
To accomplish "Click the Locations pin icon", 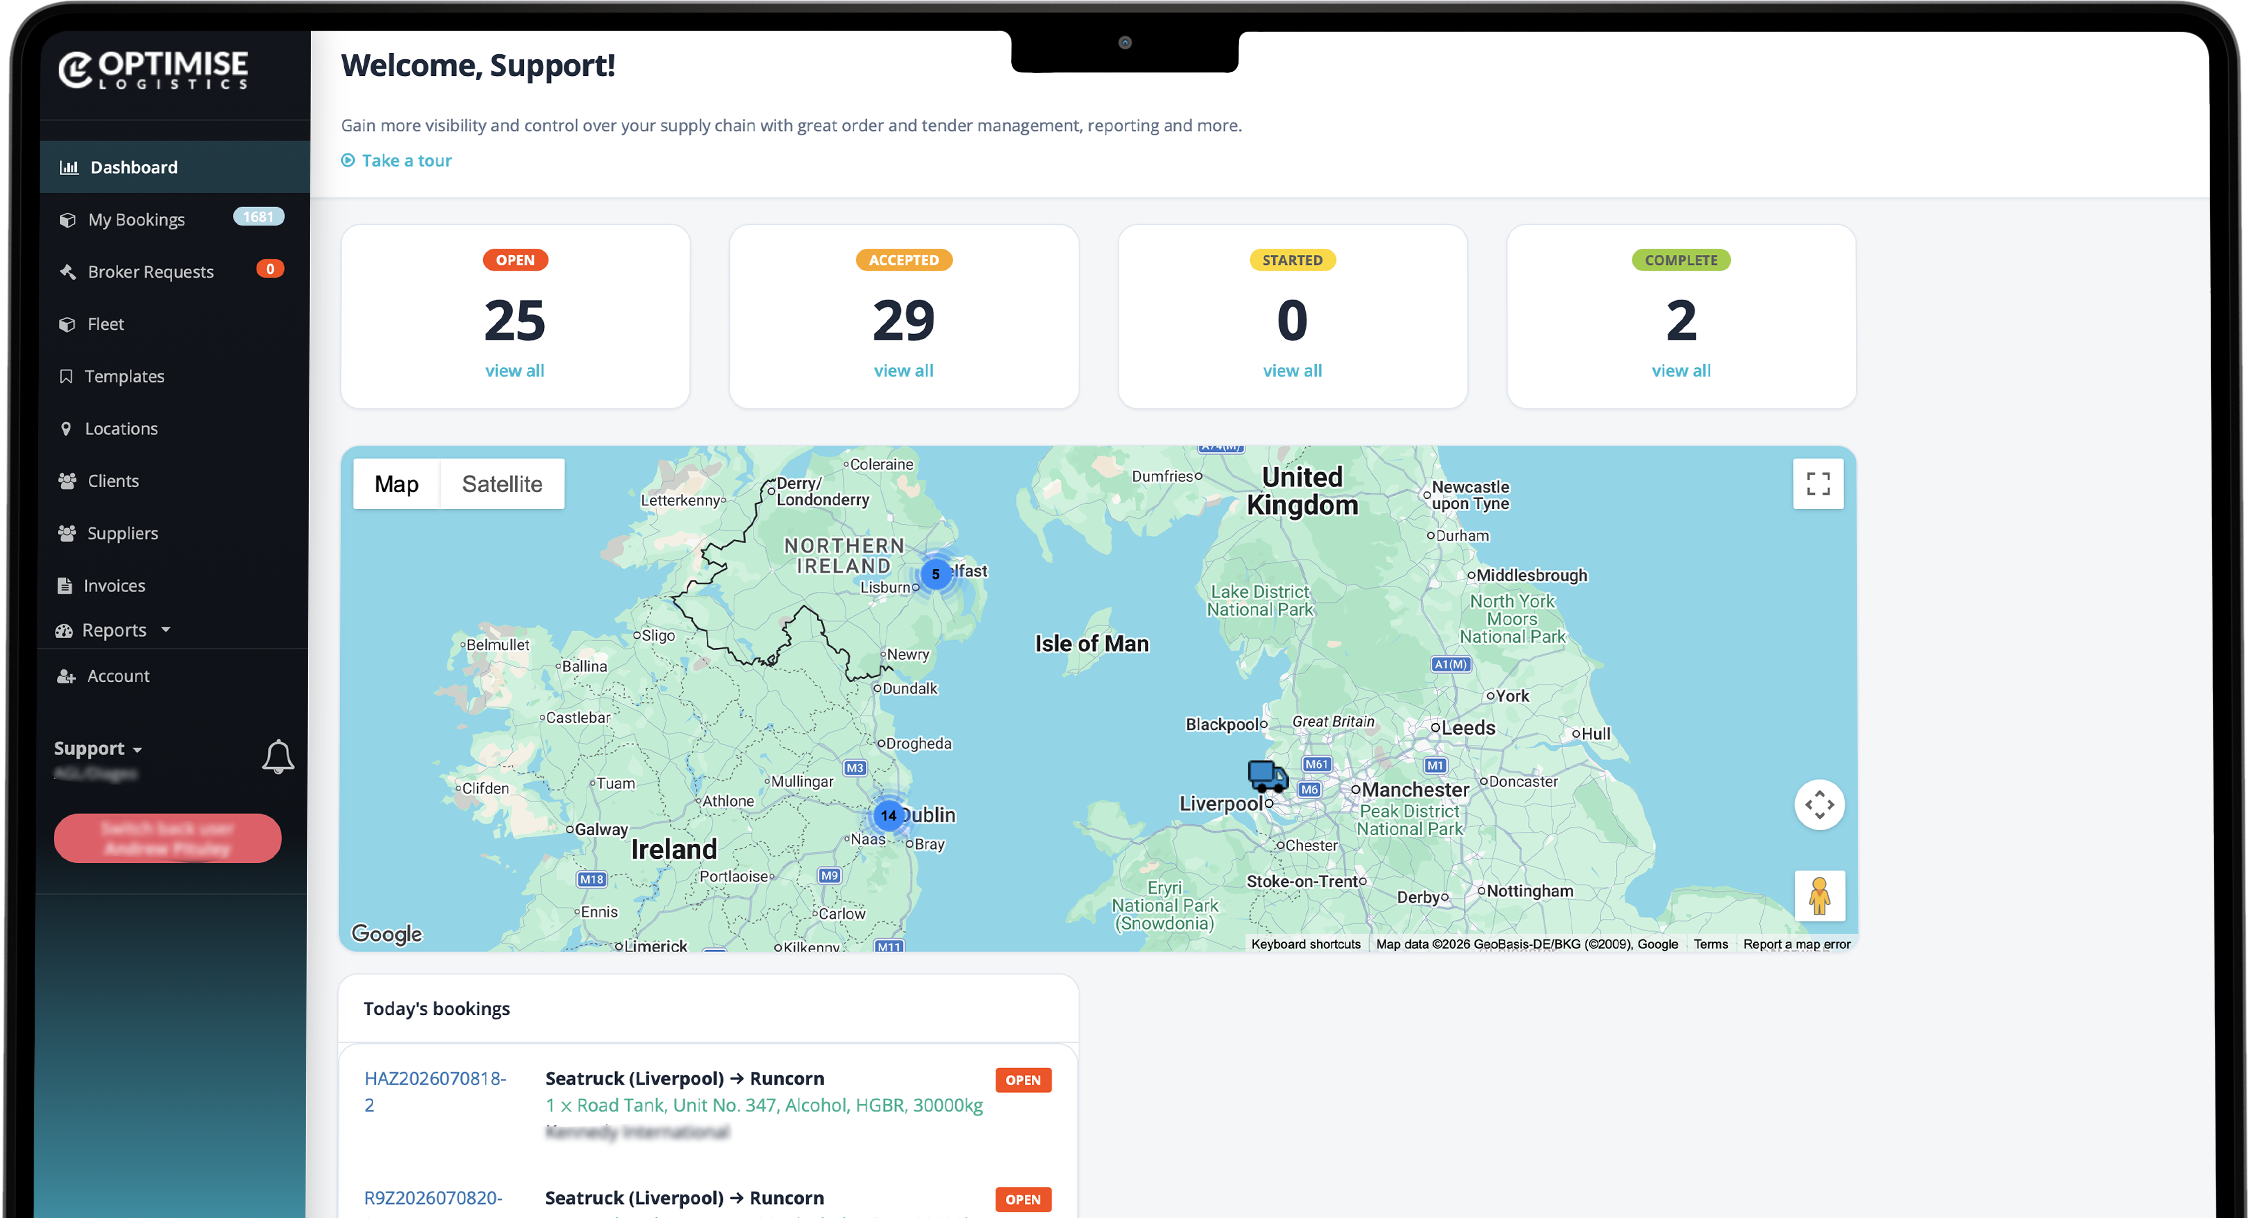I will click(x=66, y=429).
